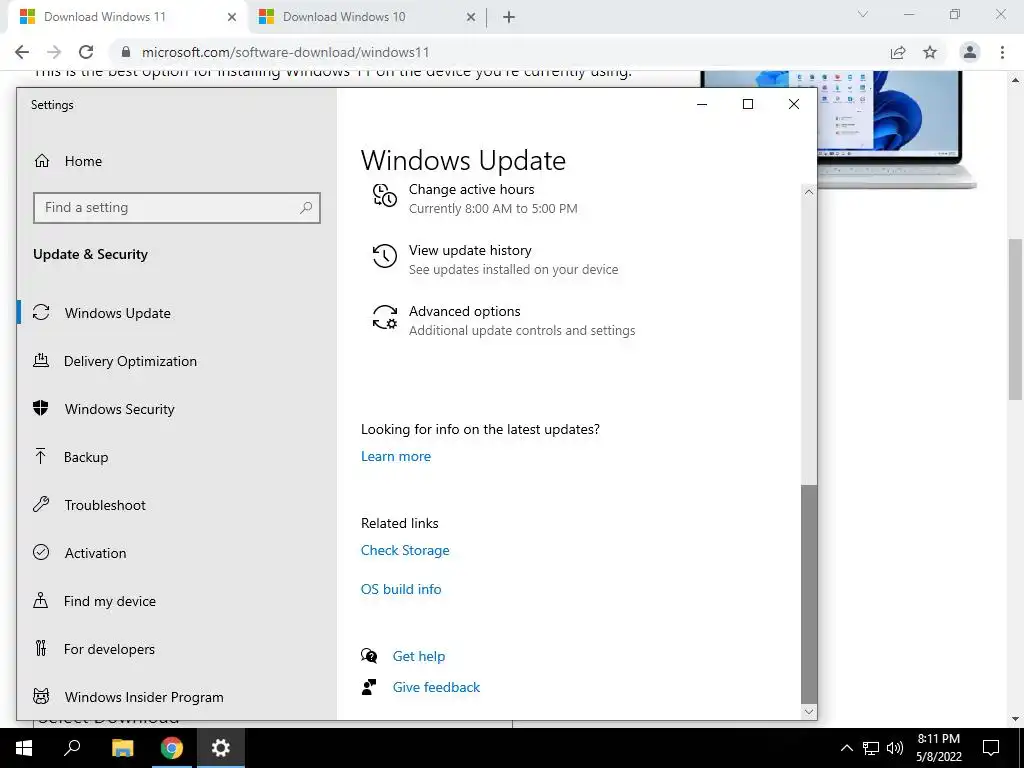Click the Give feedback link
The height and width of the screenshot is (768, 1024).
click(436, 687)
